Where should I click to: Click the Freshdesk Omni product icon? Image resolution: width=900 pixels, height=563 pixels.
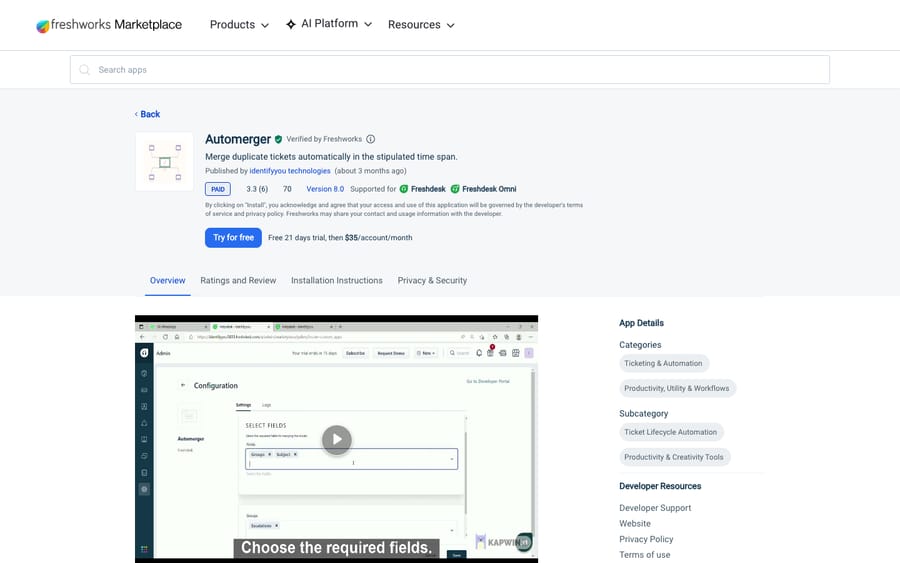[x=455, y=189]
